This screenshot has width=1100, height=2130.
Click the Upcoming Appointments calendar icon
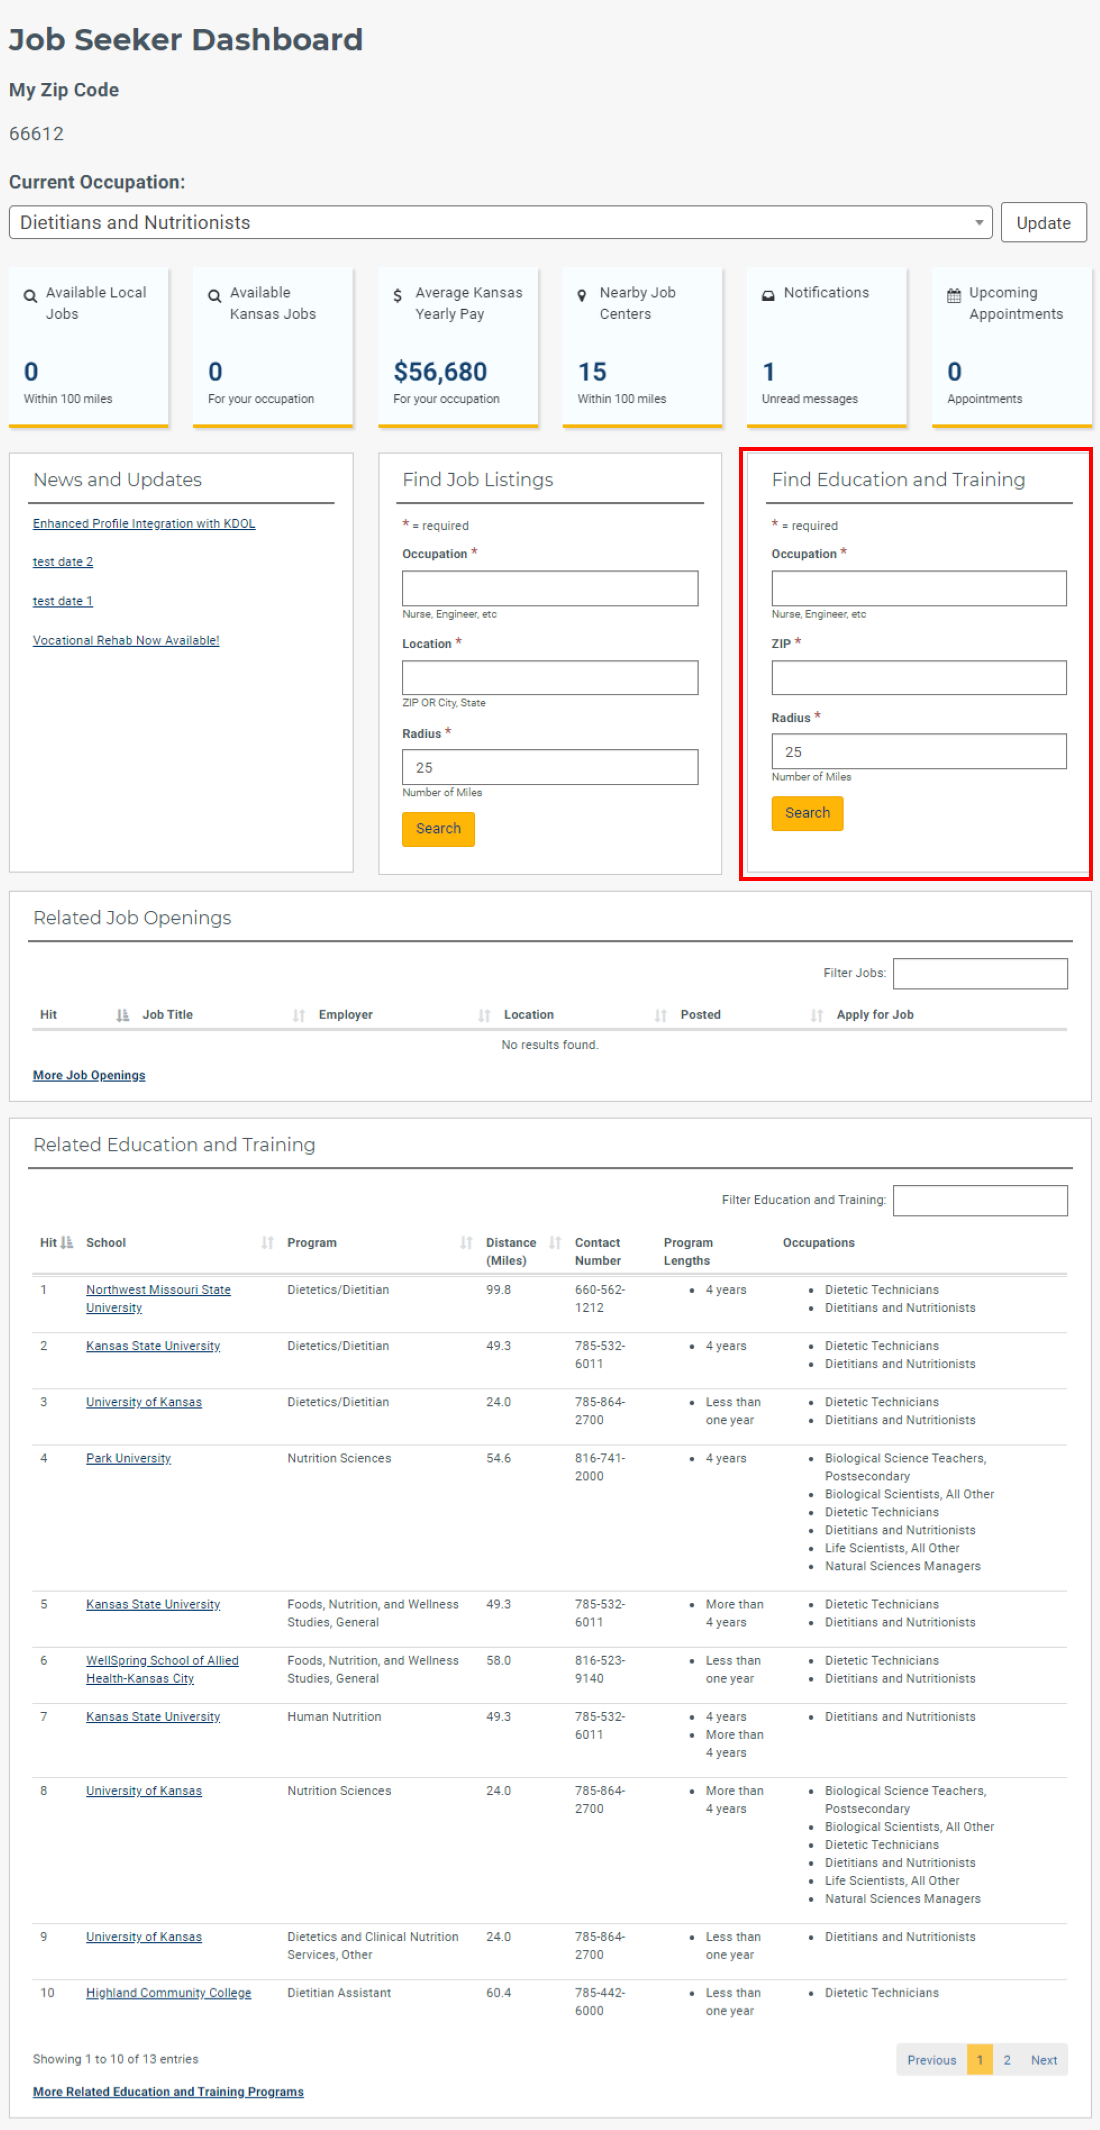(x=954, y=296)
